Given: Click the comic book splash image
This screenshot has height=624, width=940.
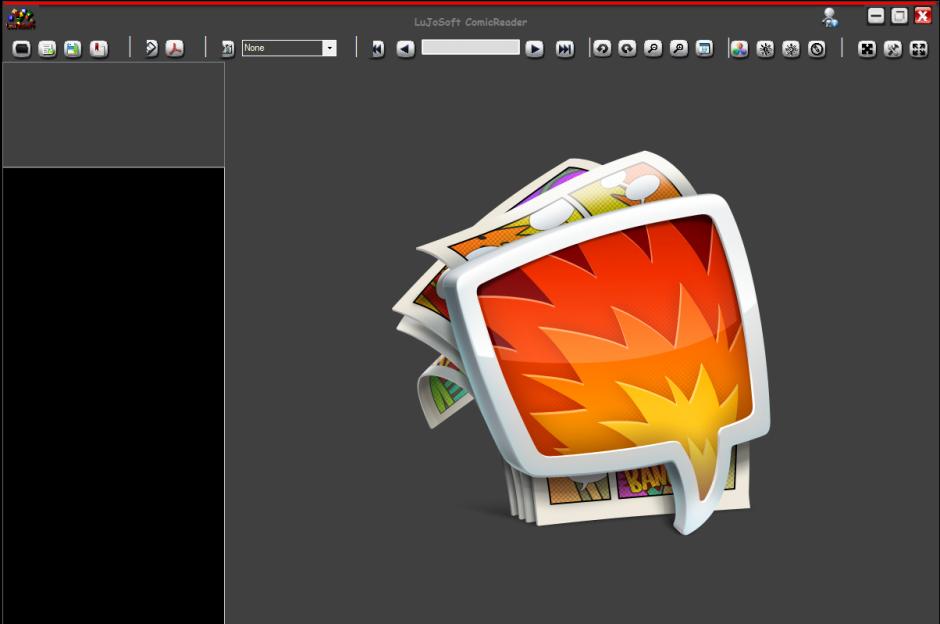Looking at the screenshot, I should click(x=582, y=343).
